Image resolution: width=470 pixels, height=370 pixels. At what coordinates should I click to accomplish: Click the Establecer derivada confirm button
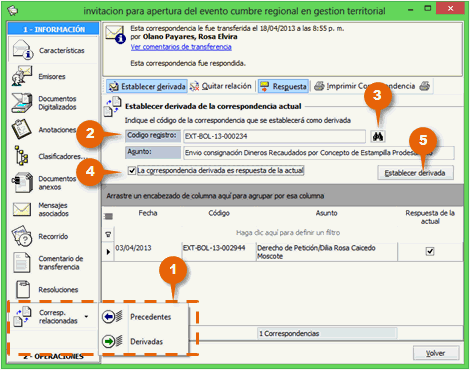point(415,173)
